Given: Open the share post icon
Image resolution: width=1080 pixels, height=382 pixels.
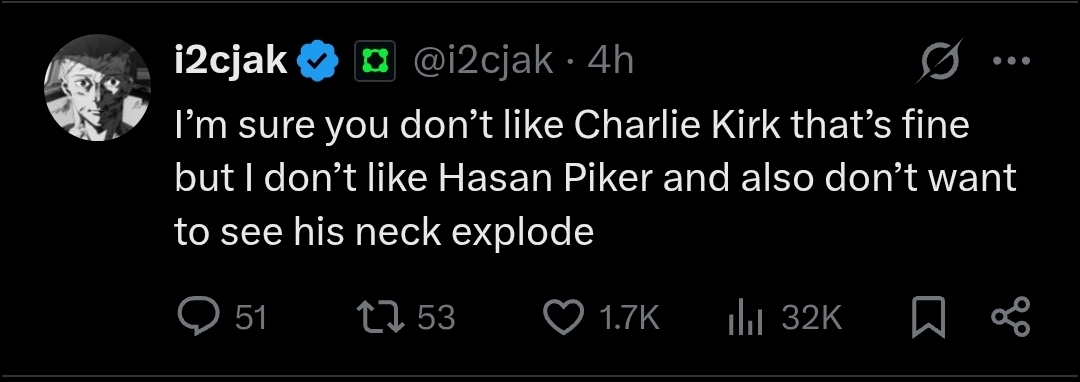Looking at the screenshot, I should (x=1010, y=317).
